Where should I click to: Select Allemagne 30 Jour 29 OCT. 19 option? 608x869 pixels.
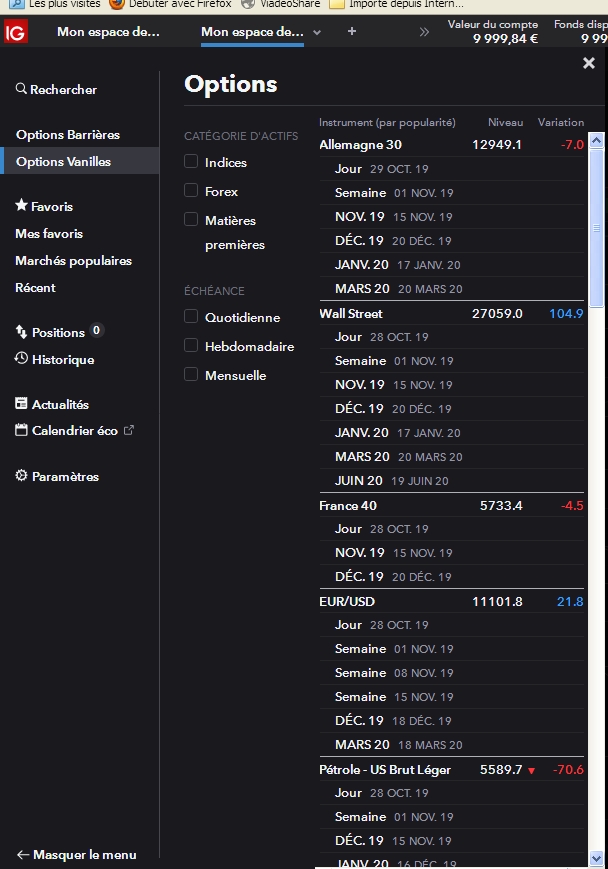(452, 169)
